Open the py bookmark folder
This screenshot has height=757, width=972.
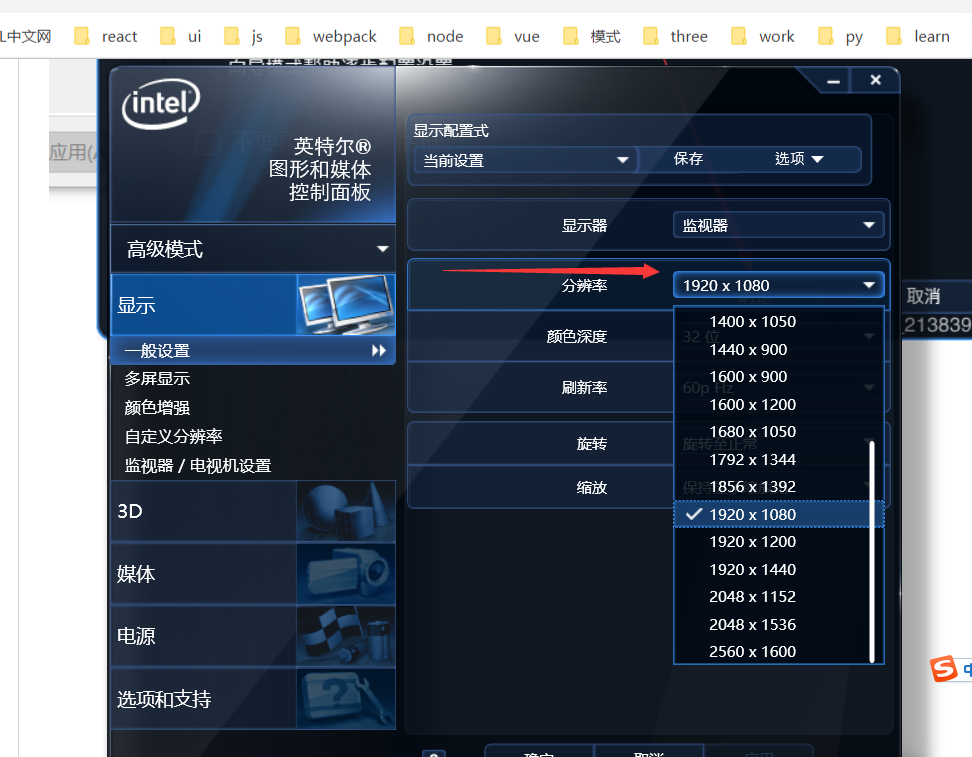tap(841, 37)
